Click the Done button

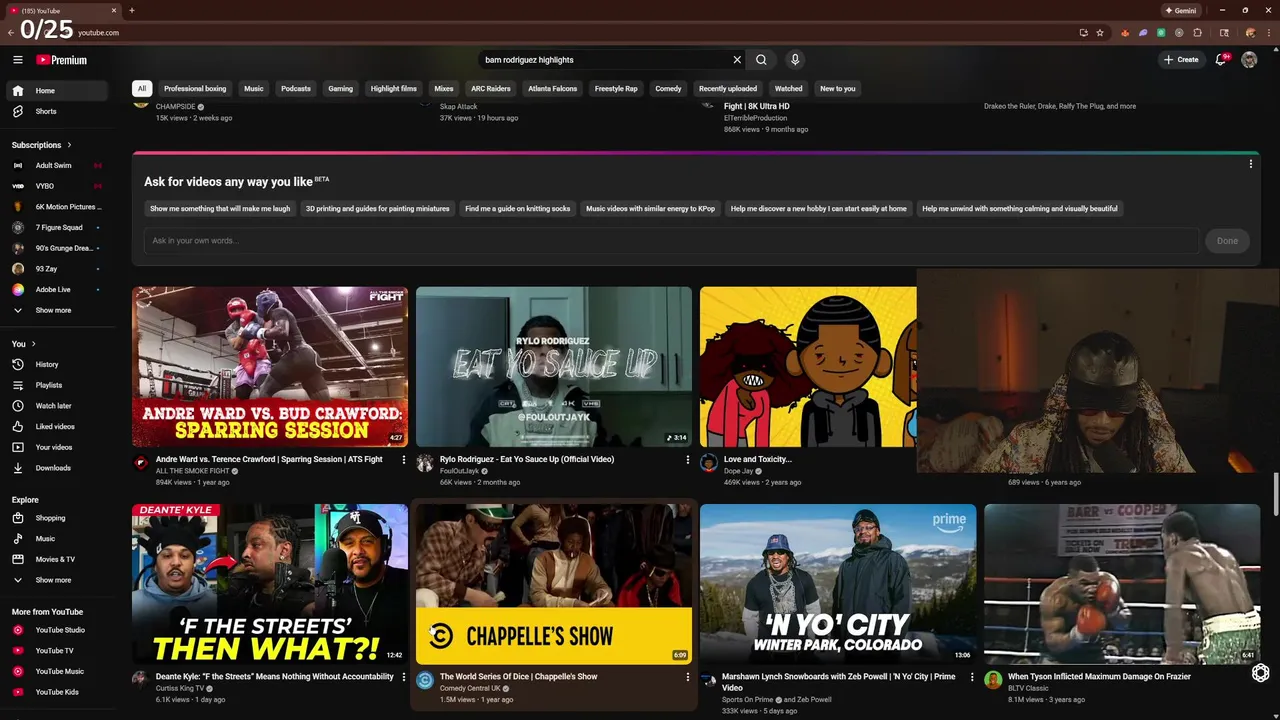click(1227, 241)
